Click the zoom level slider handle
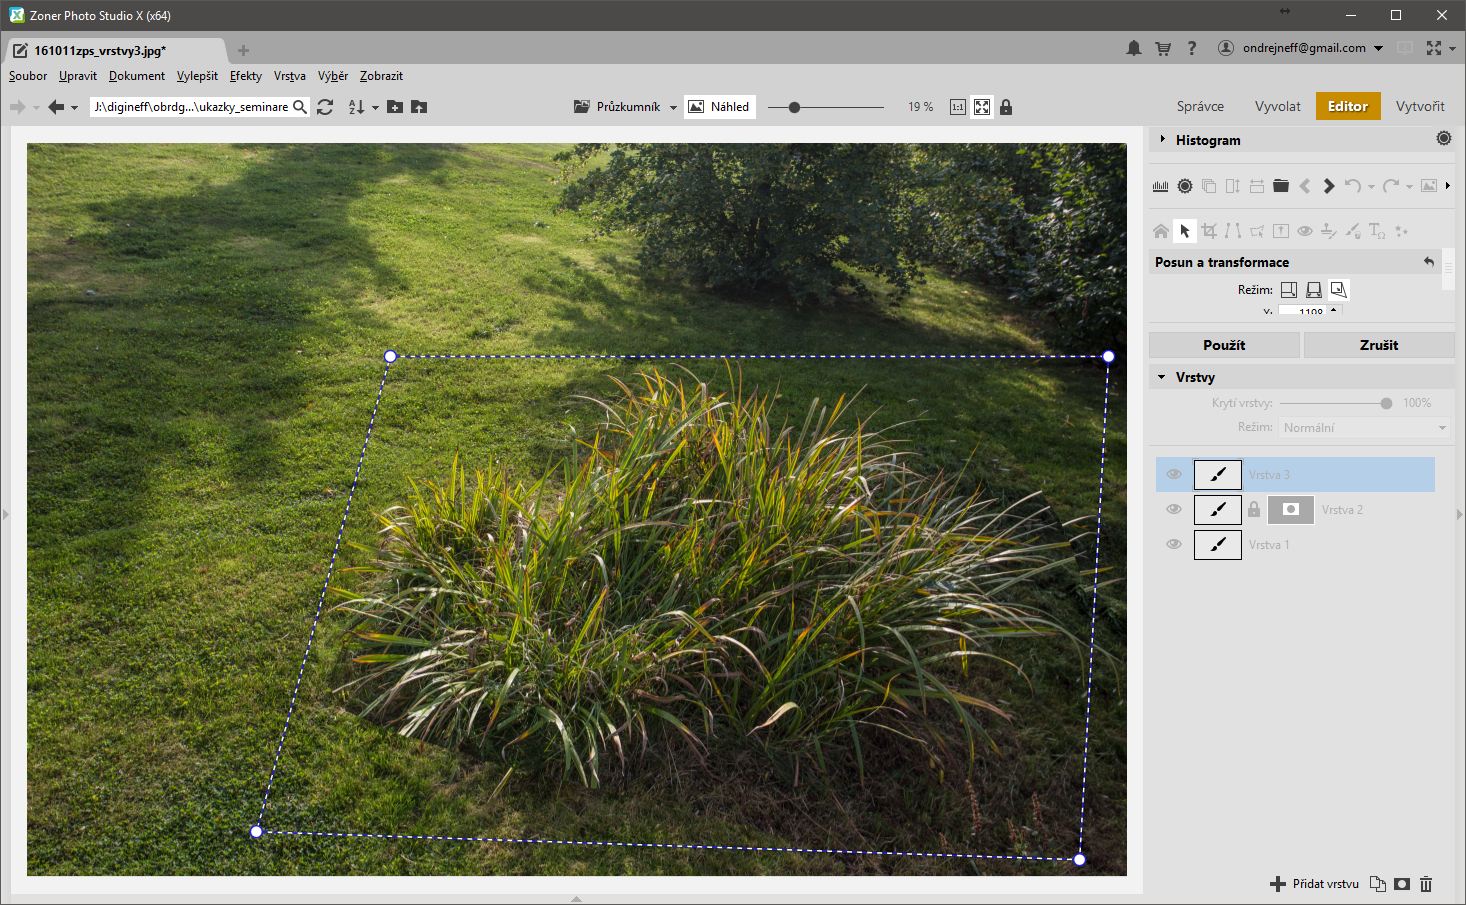This screenshot has width=1466, height=905. (794, 107)
